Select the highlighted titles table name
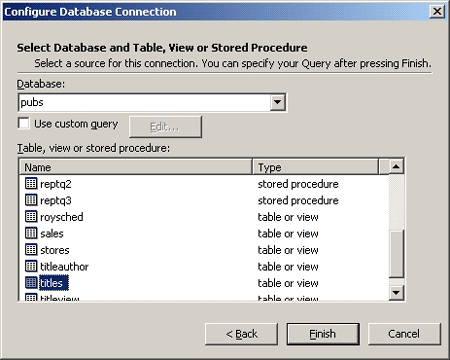Screen dimensions: 450x360 tap(54, 283)
